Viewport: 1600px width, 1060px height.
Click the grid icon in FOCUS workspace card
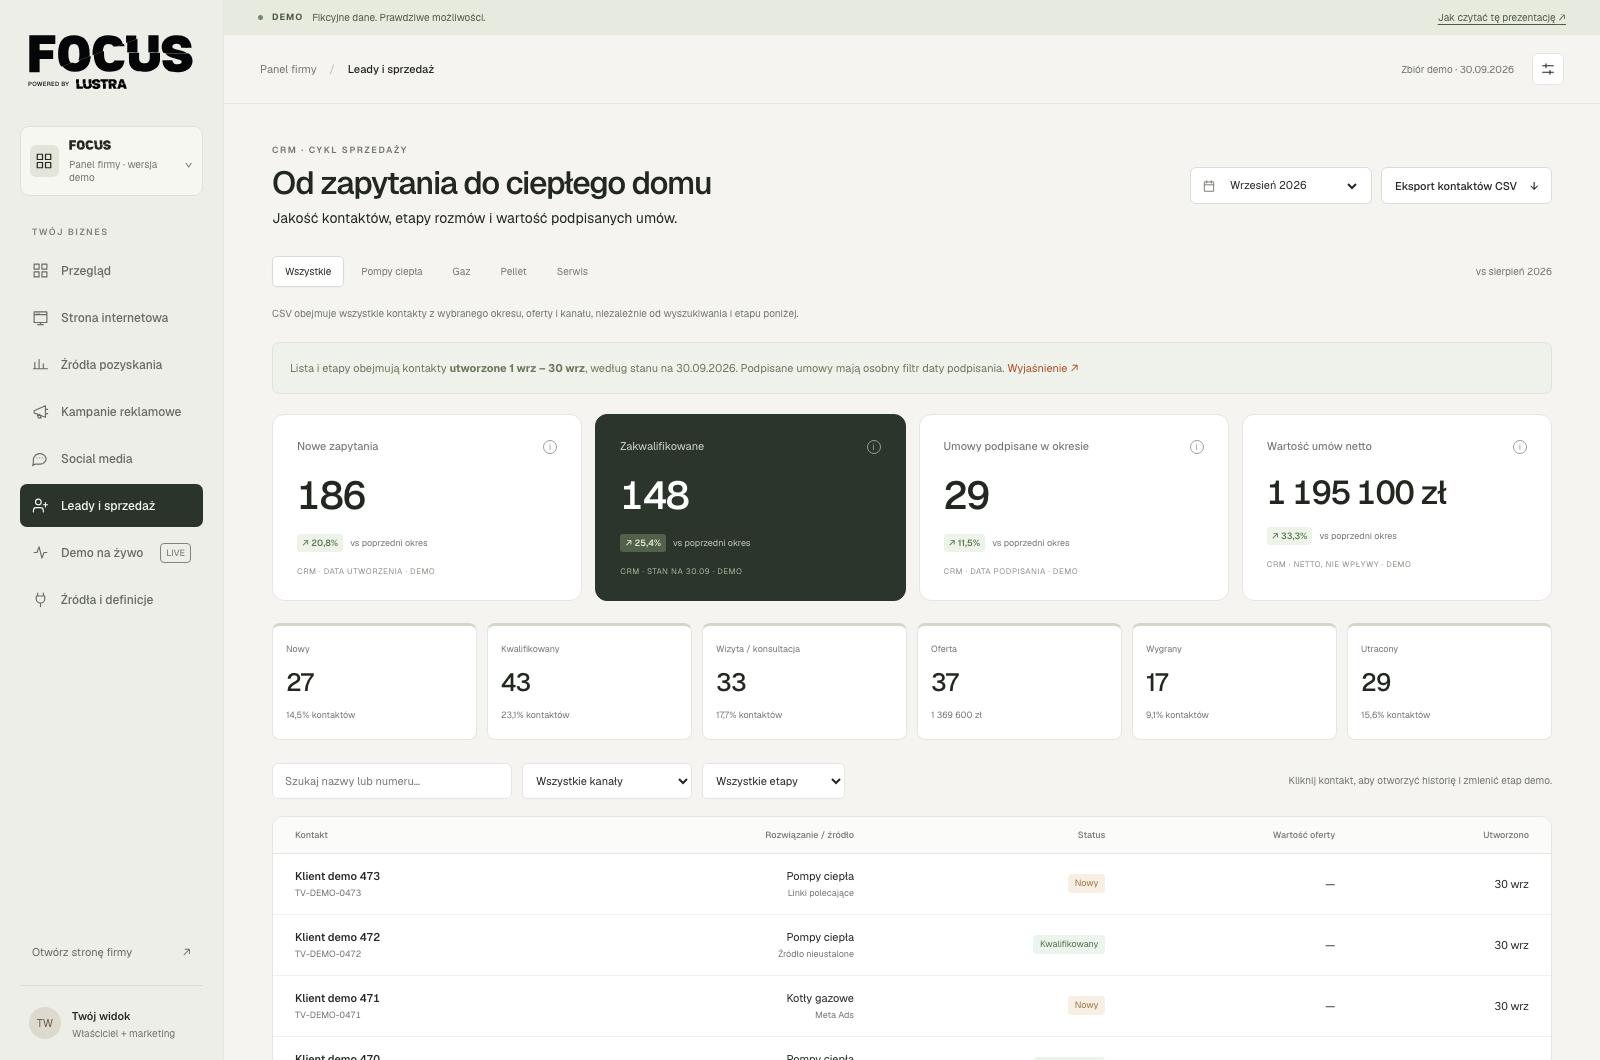(44, 161)
